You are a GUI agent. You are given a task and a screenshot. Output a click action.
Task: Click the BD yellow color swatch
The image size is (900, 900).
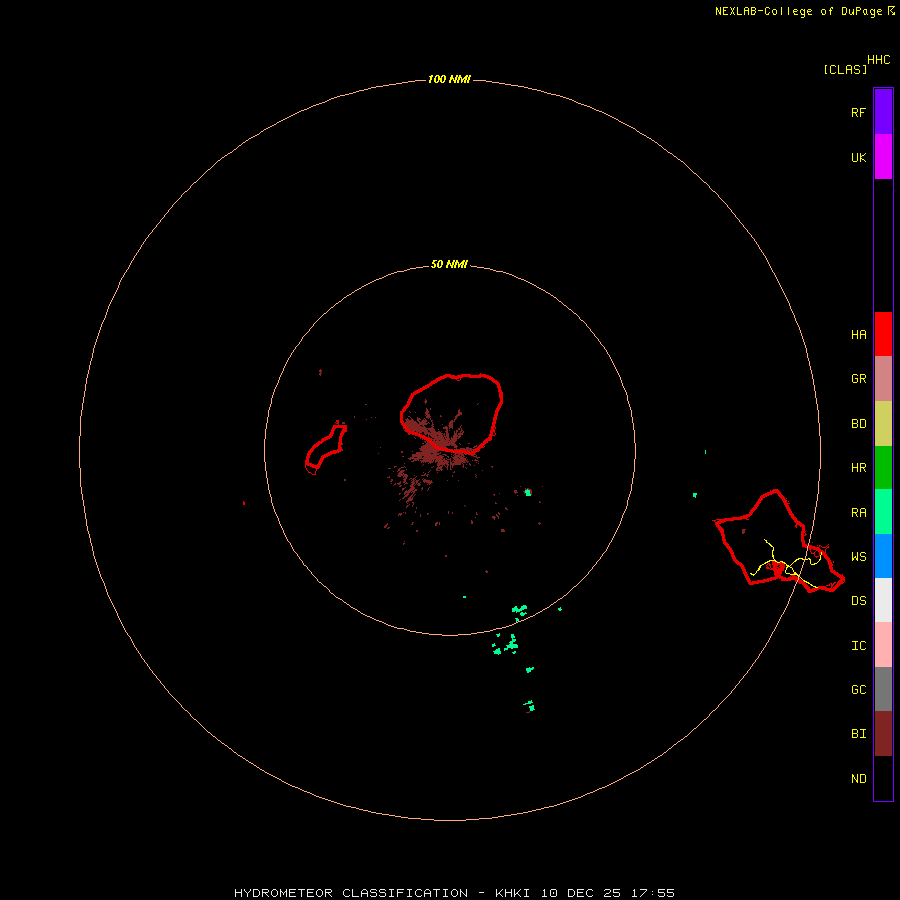883,424
